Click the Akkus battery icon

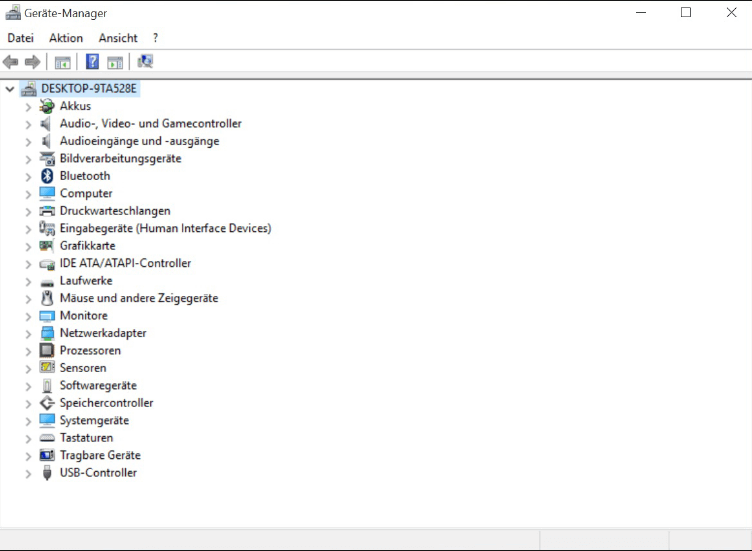[x=47, y=106]
